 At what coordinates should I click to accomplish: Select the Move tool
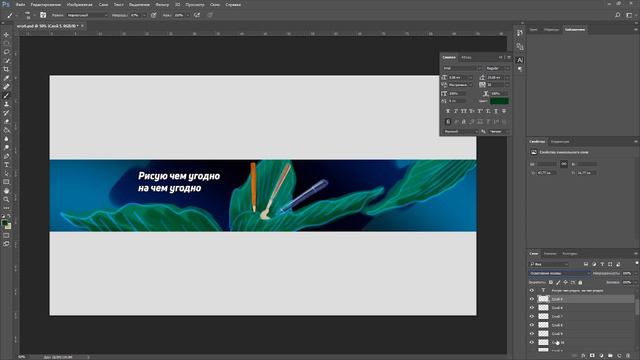[6, 35]
